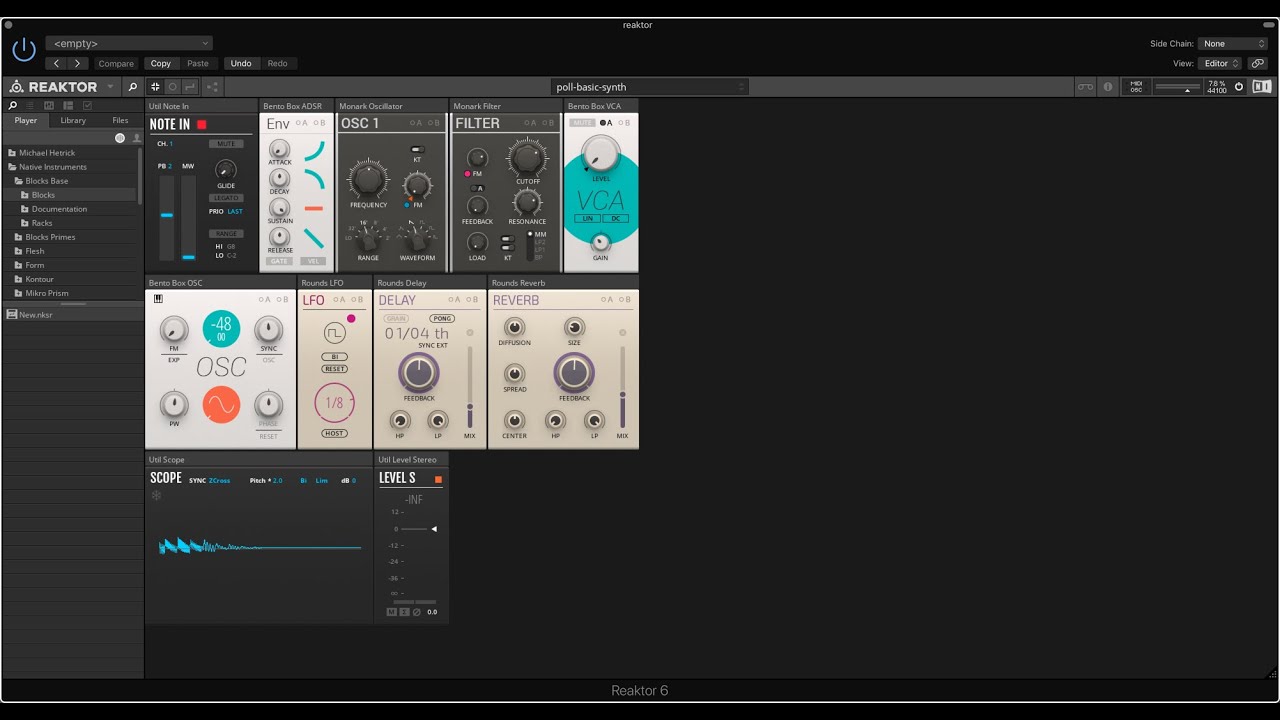Screen dimensions: 1280x720
Task: Click the structure view share icon
Action: (x=212, y=87)
